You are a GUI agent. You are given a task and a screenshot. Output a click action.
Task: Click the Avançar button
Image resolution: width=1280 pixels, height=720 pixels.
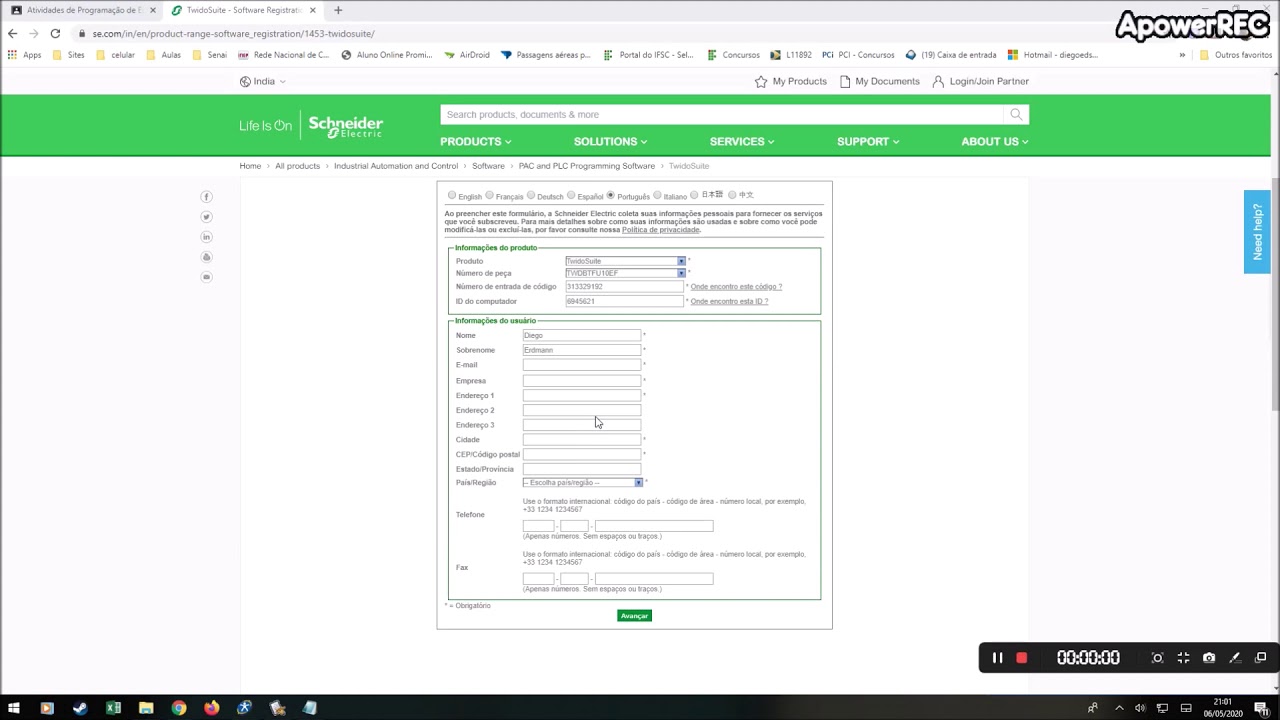click(x=634, y=616)
